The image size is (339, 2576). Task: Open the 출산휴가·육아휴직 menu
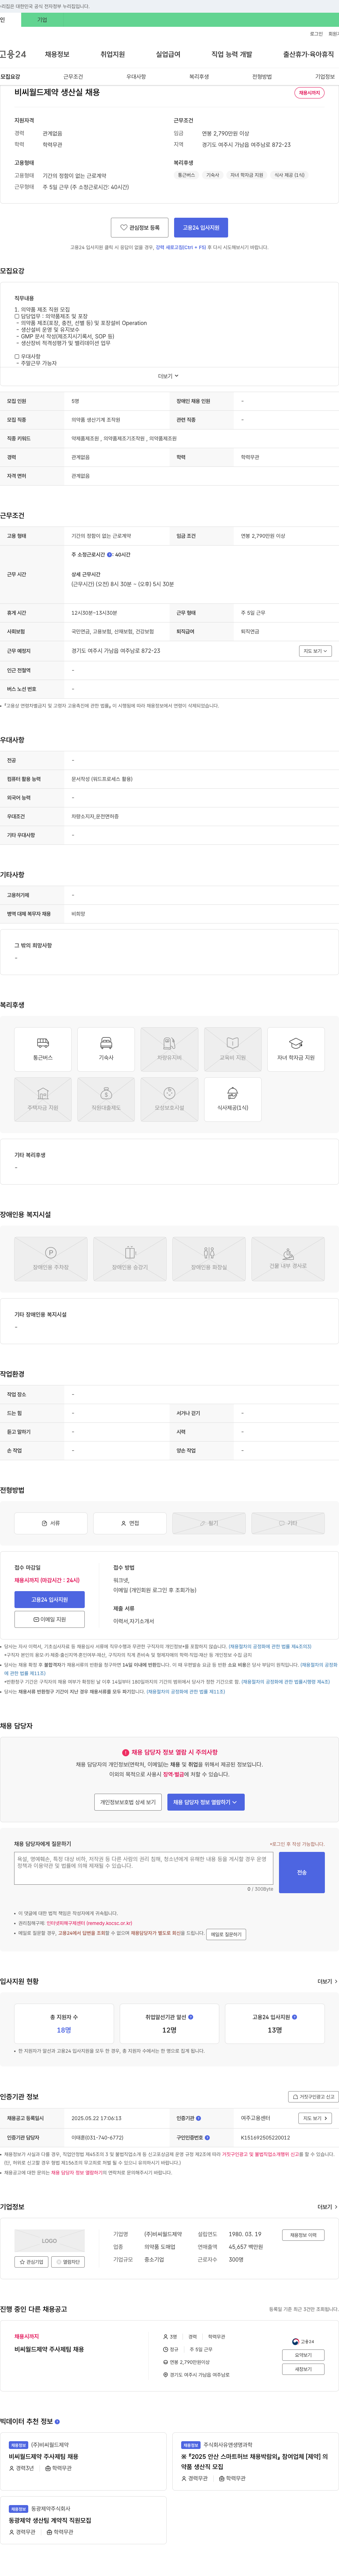point(308,54)
